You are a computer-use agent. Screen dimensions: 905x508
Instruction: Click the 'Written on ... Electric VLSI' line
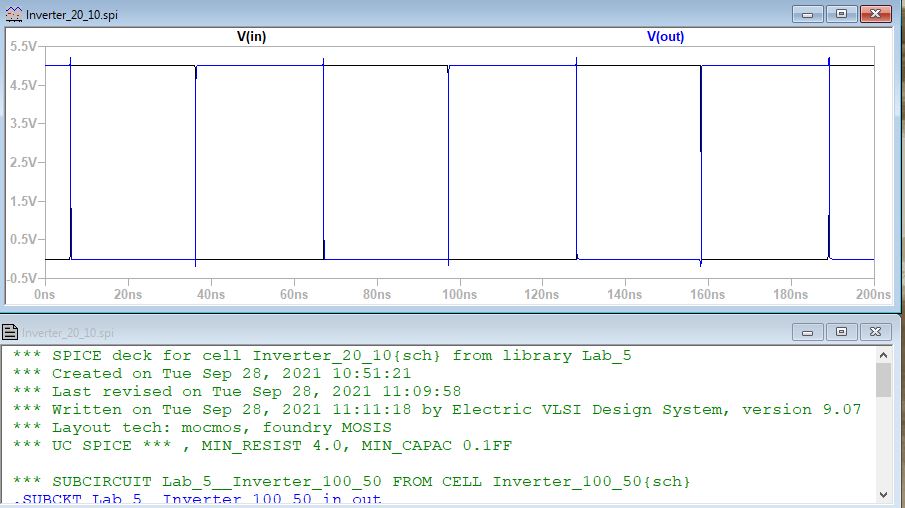point(437,409)
